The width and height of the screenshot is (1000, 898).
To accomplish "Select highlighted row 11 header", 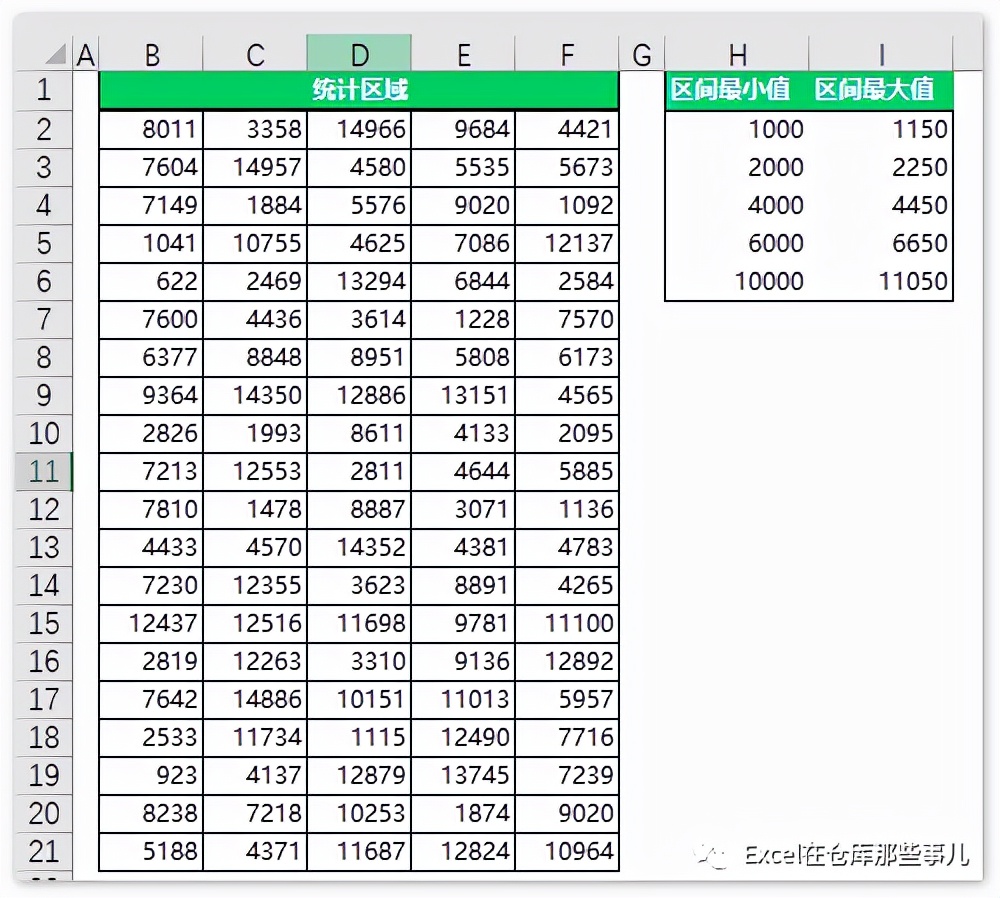I will [x=43, y=472].
